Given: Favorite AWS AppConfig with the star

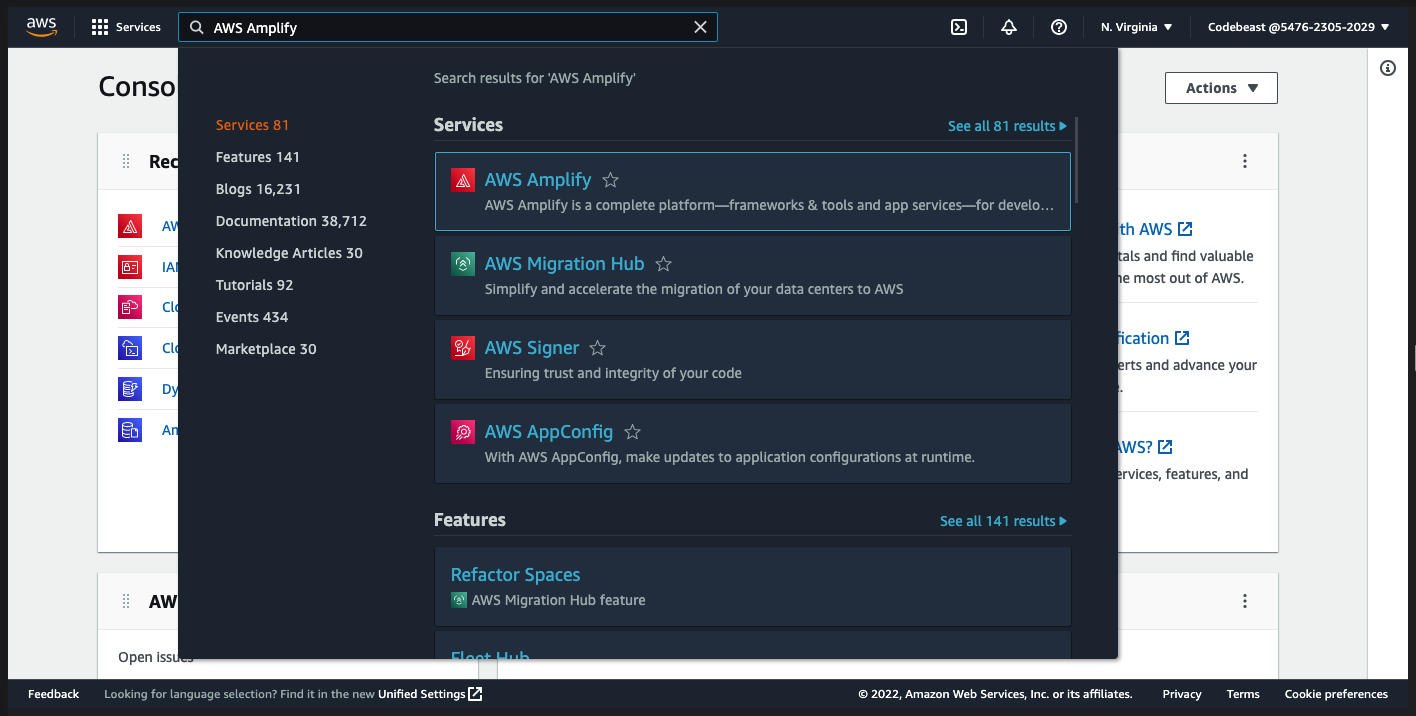Looking at the screenshot, I should [x=632, y=432].
